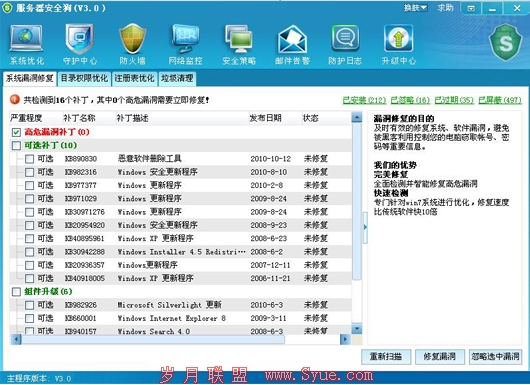
Task: Click the list scroll up arrow
Action: (x=357, y=117)
